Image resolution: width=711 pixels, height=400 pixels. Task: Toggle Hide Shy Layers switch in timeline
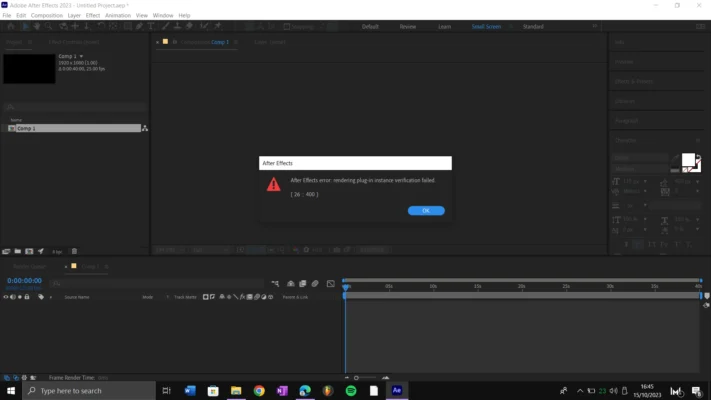pyautogui.click(x=291, y=284)
